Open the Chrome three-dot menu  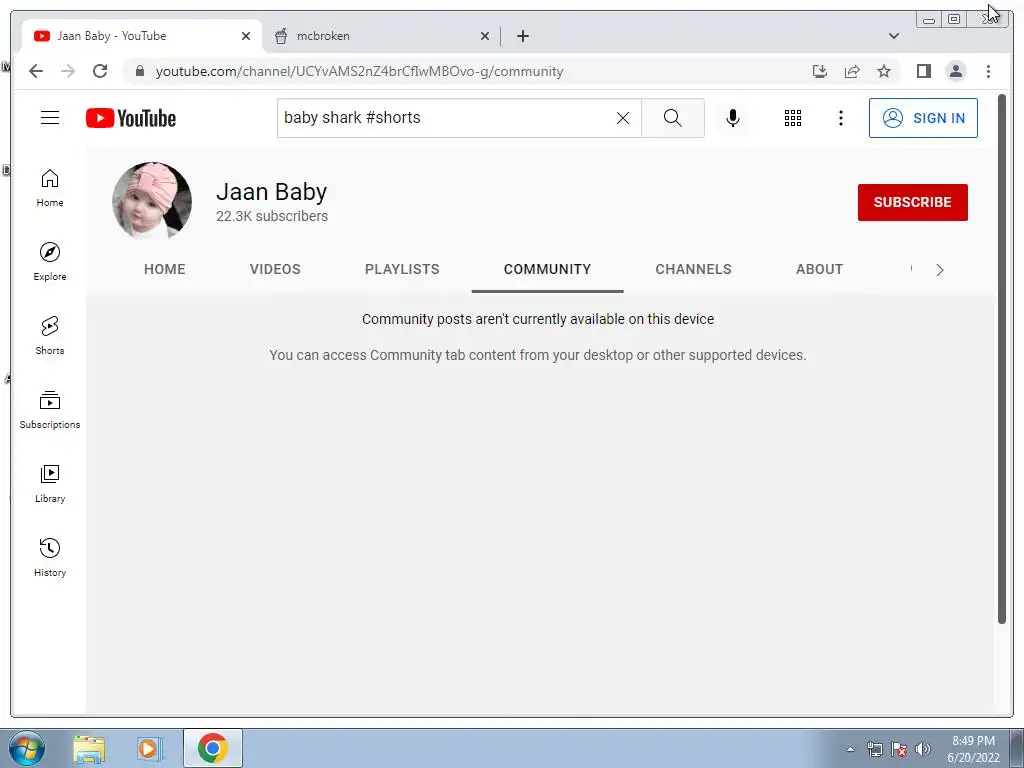click(988, 71)
